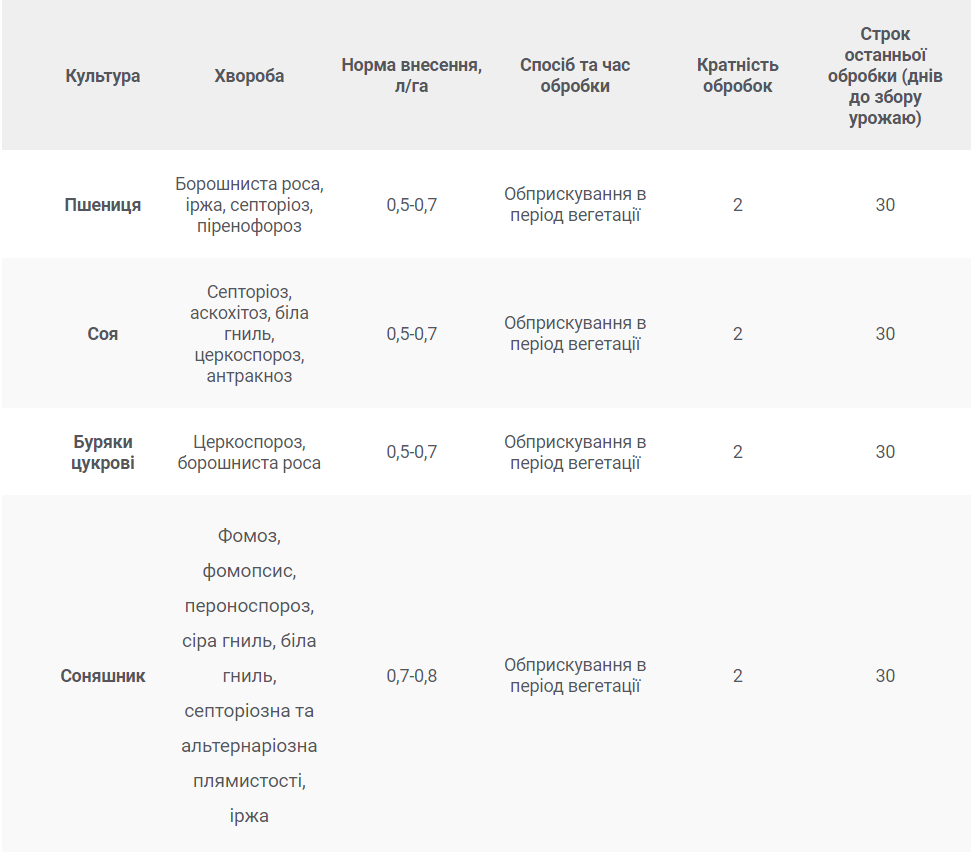Select the Норма внесення, л/га header
The height and width of the screenshot is (852, 971).
(411, 75)
